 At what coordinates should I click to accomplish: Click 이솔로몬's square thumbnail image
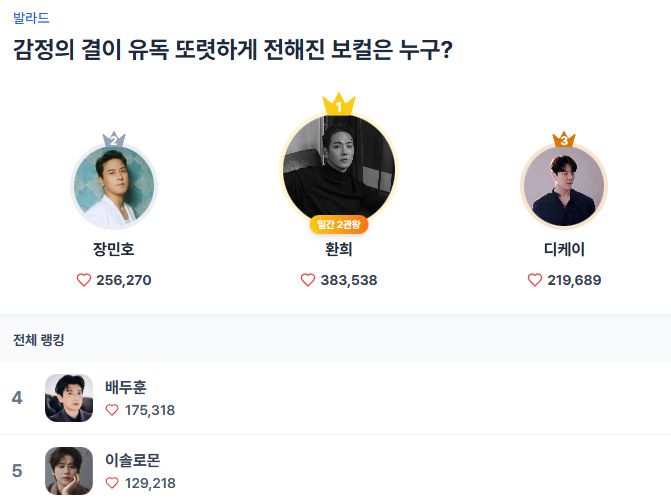pyautogui.click(x=69, y=471)
